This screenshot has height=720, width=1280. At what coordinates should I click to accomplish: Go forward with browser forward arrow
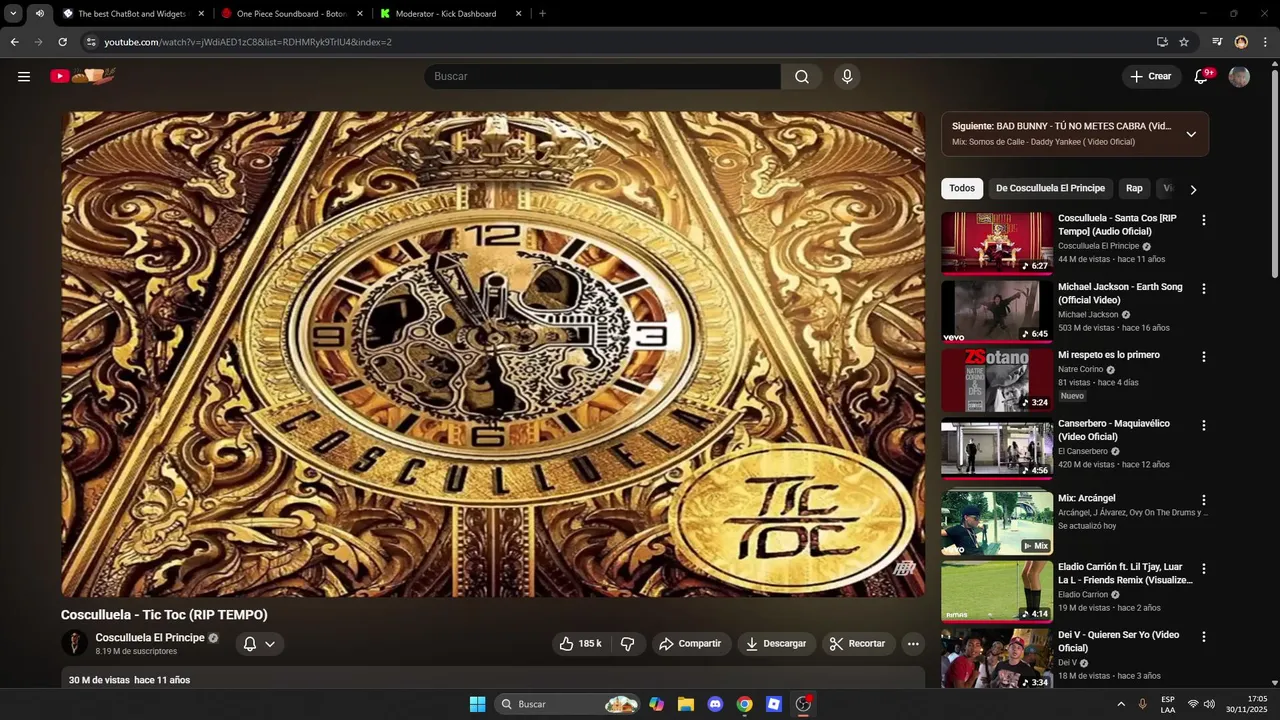pyautogui.click(x=38, y=42)
